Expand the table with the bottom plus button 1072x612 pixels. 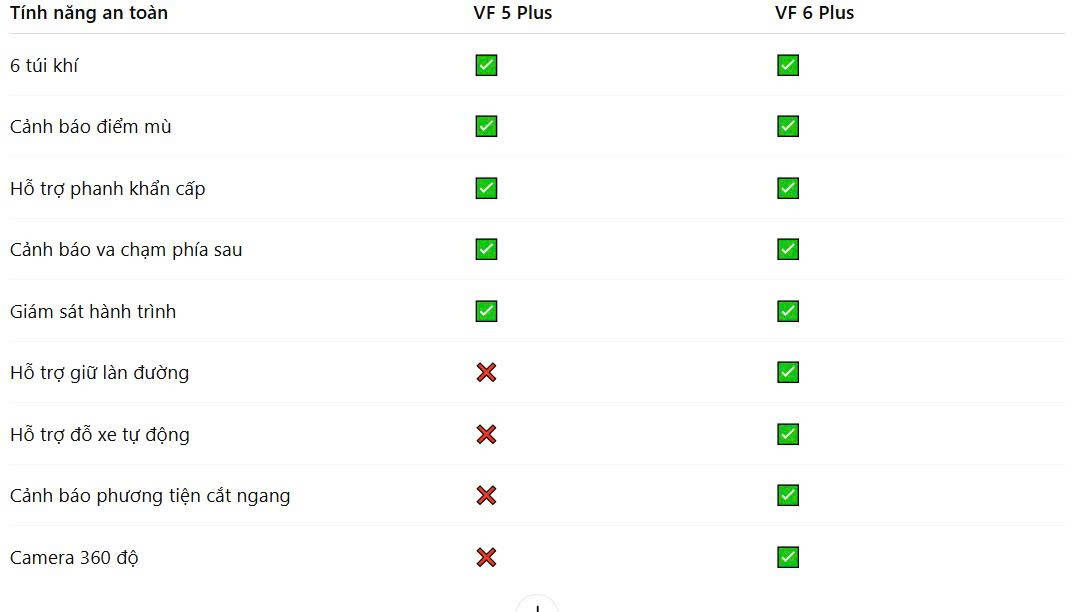537,606
